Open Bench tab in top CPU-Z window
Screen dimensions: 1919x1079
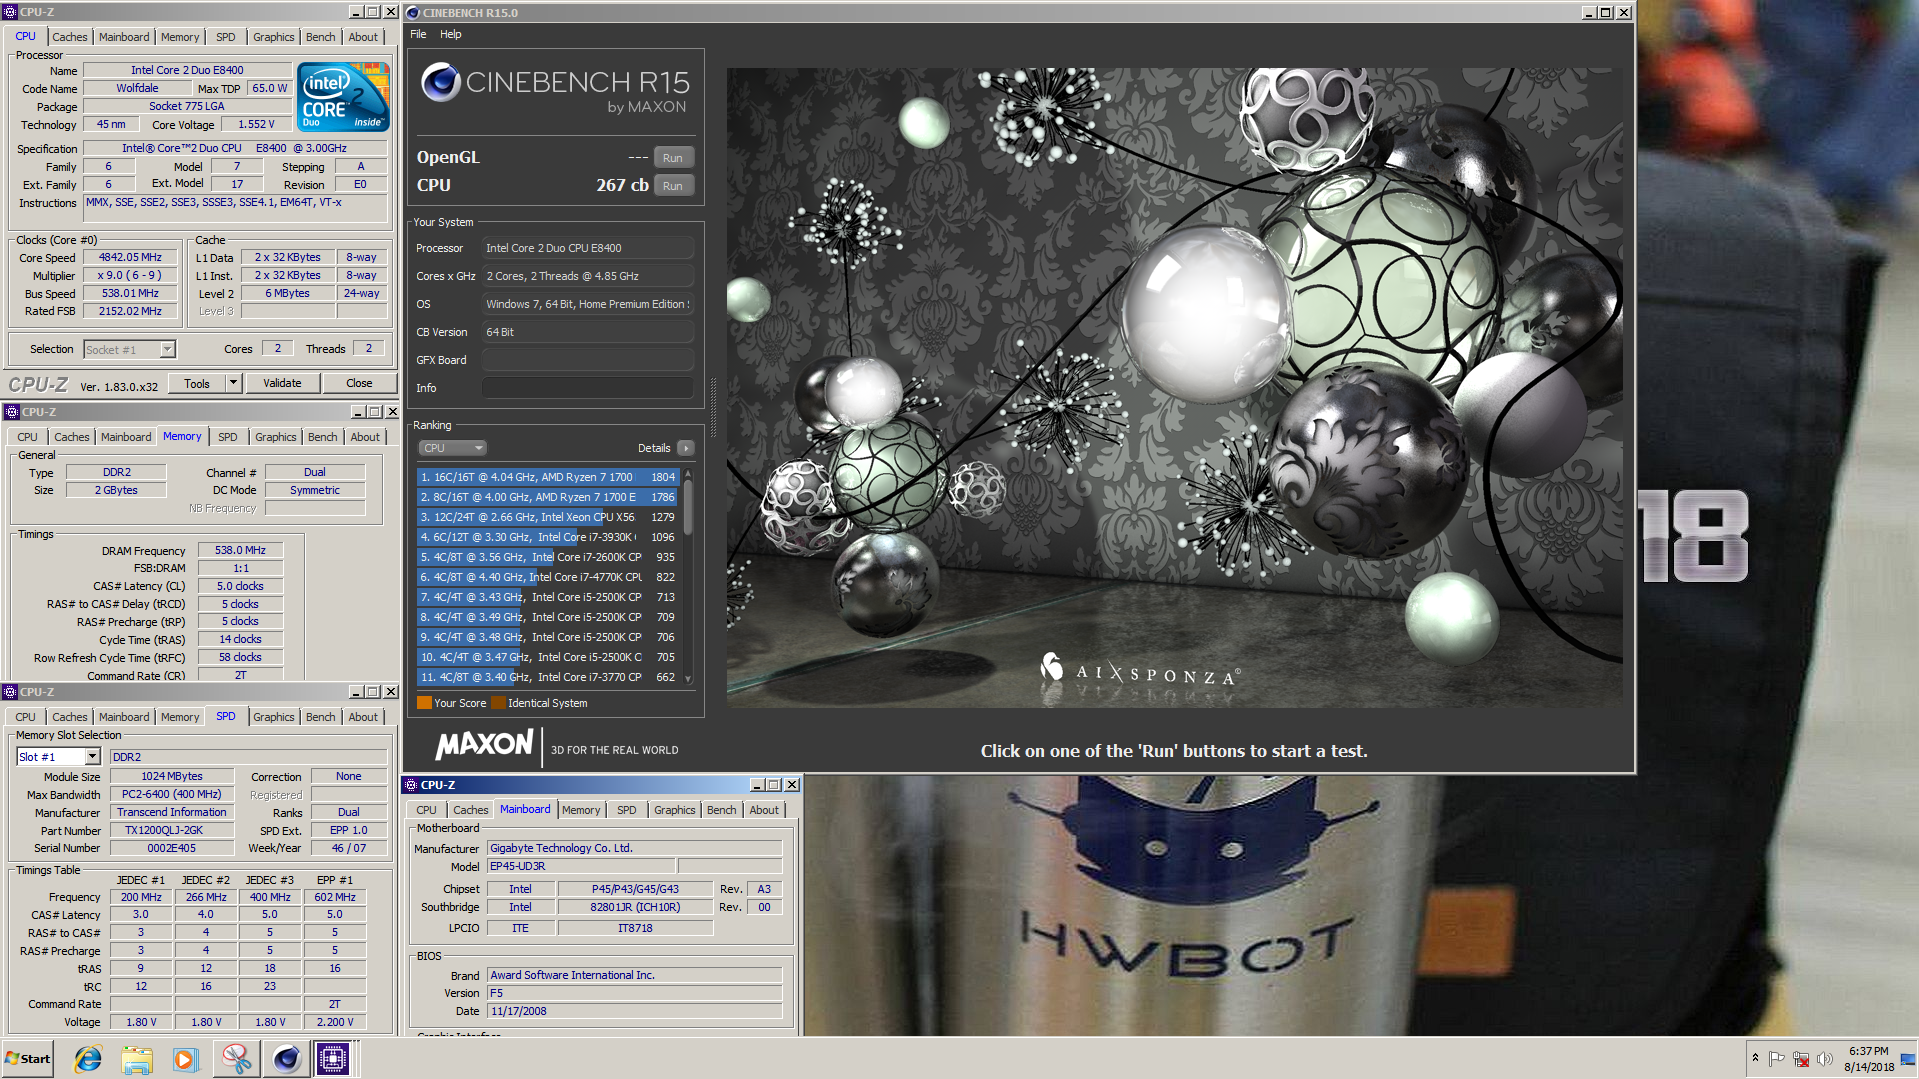click(x=320, y=37)
